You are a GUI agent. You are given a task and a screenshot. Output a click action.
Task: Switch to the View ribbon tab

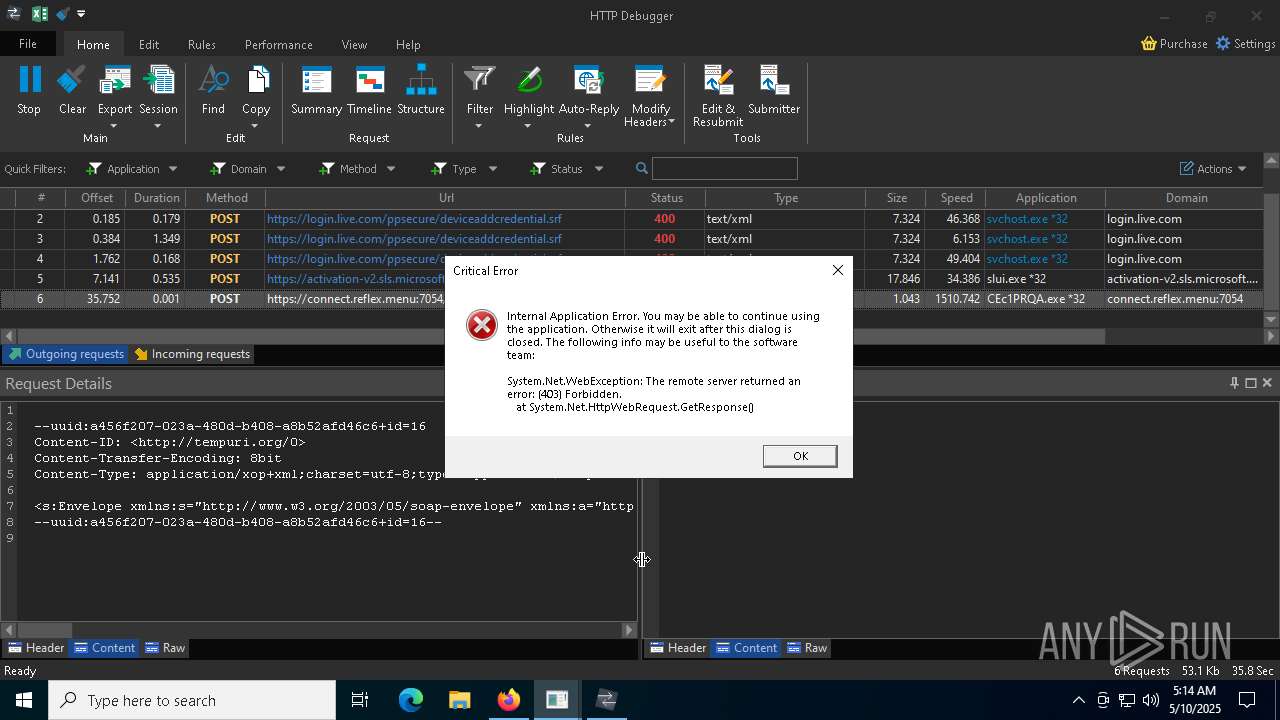point(354,44)
